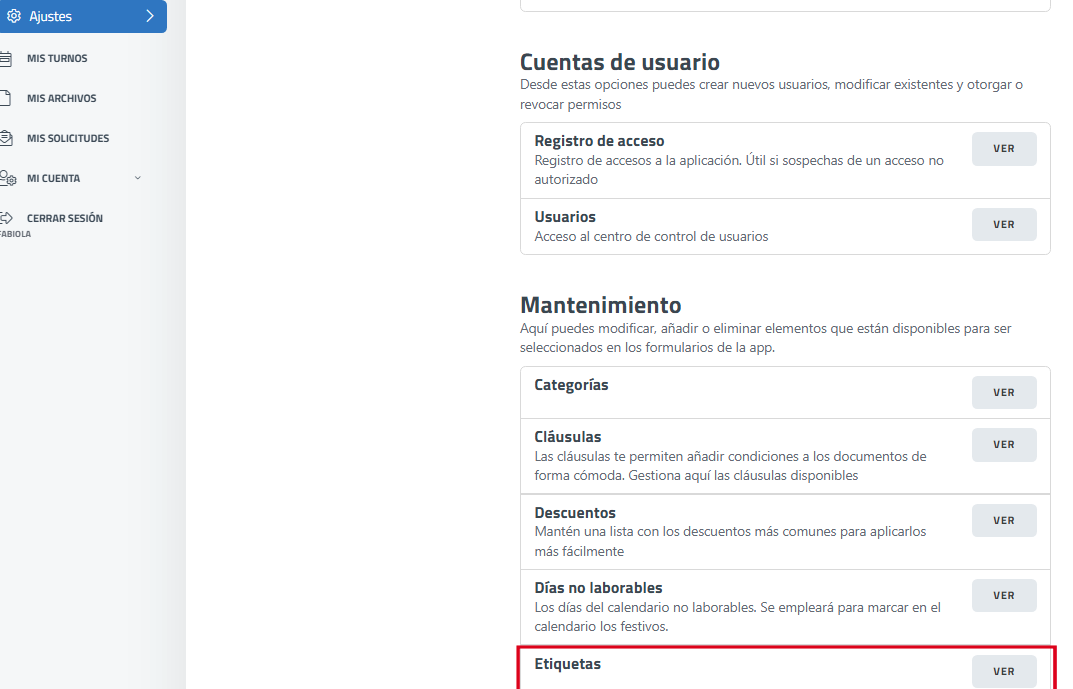This screenshot has height=689, width=1073.
Task: Click the Mis Archivos file icon
Action: (x=5, y=99)
